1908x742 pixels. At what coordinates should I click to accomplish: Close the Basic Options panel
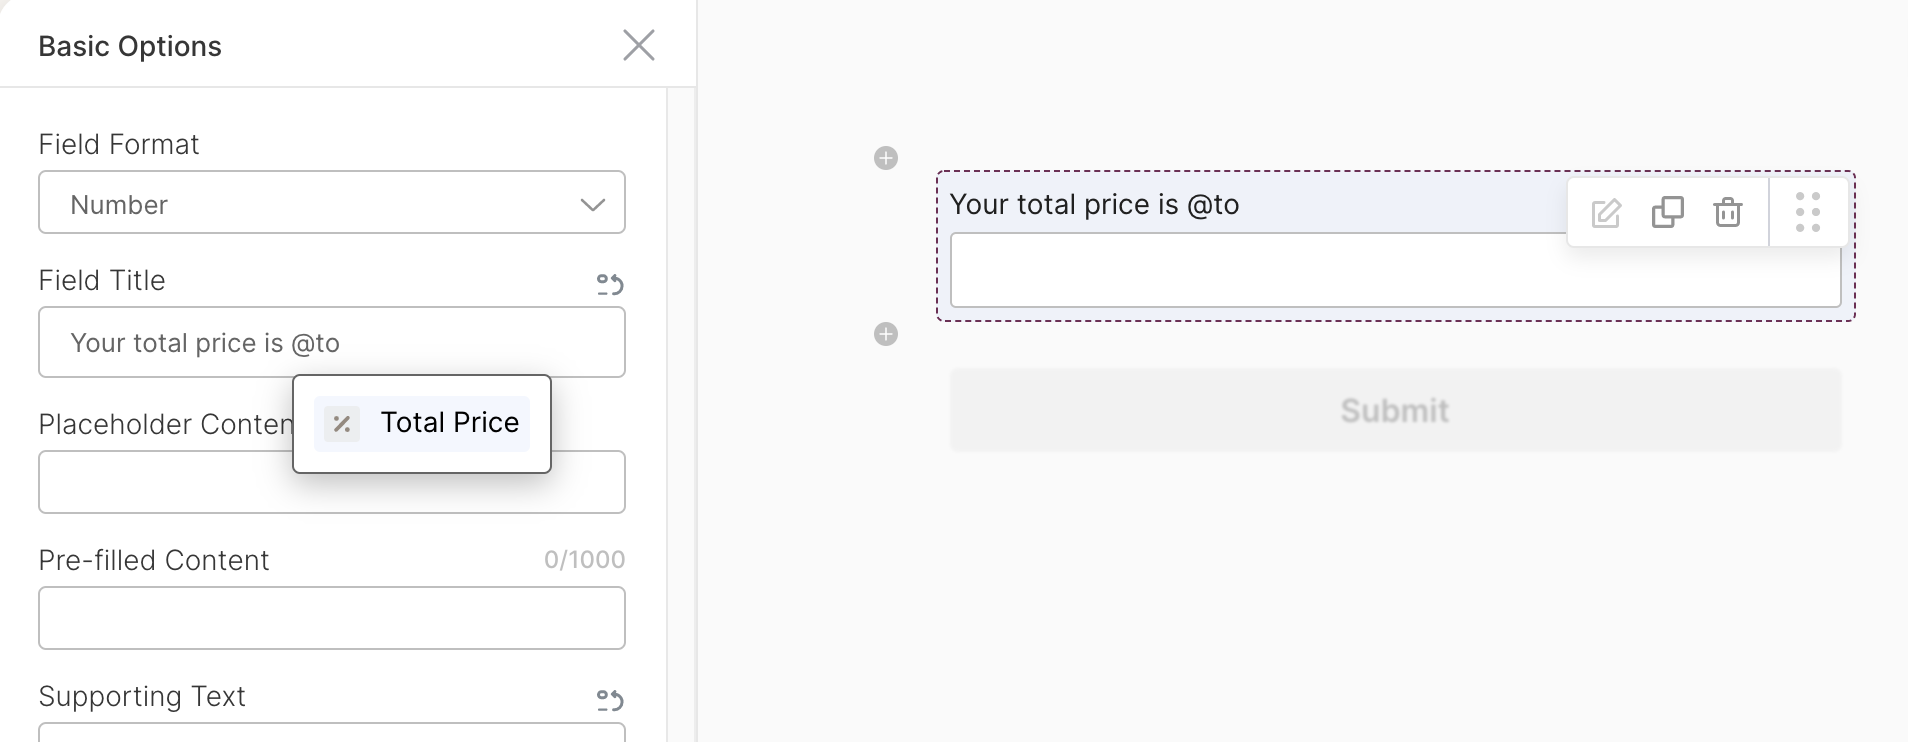(x=639, y=45)
